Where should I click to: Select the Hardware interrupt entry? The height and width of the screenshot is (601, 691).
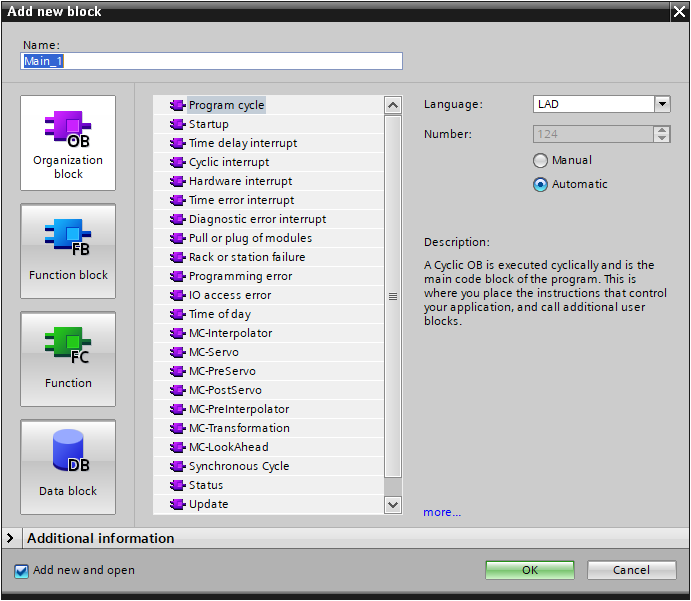point(268,181)
